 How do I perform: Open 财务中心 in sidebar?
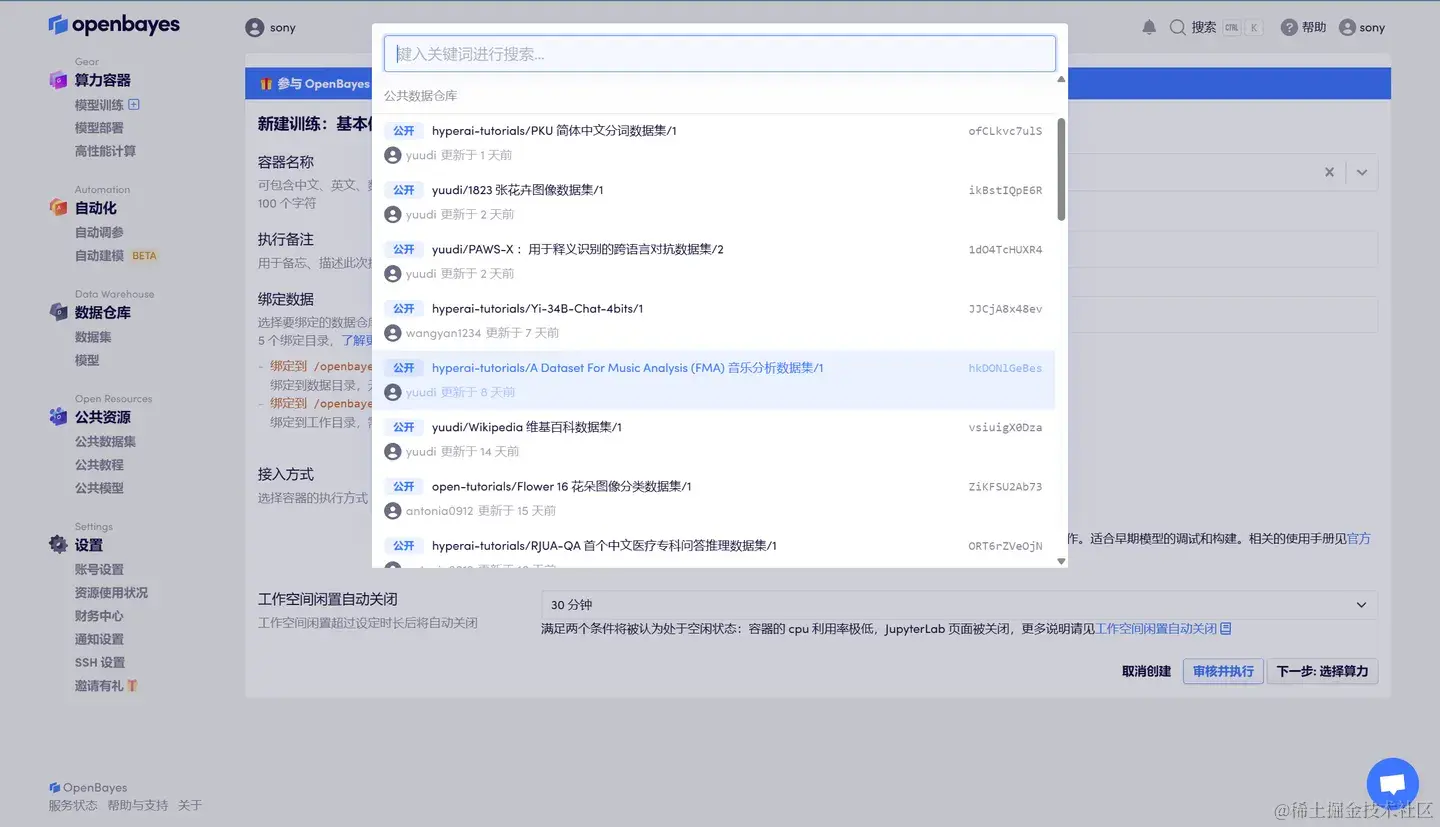(99, 616)
